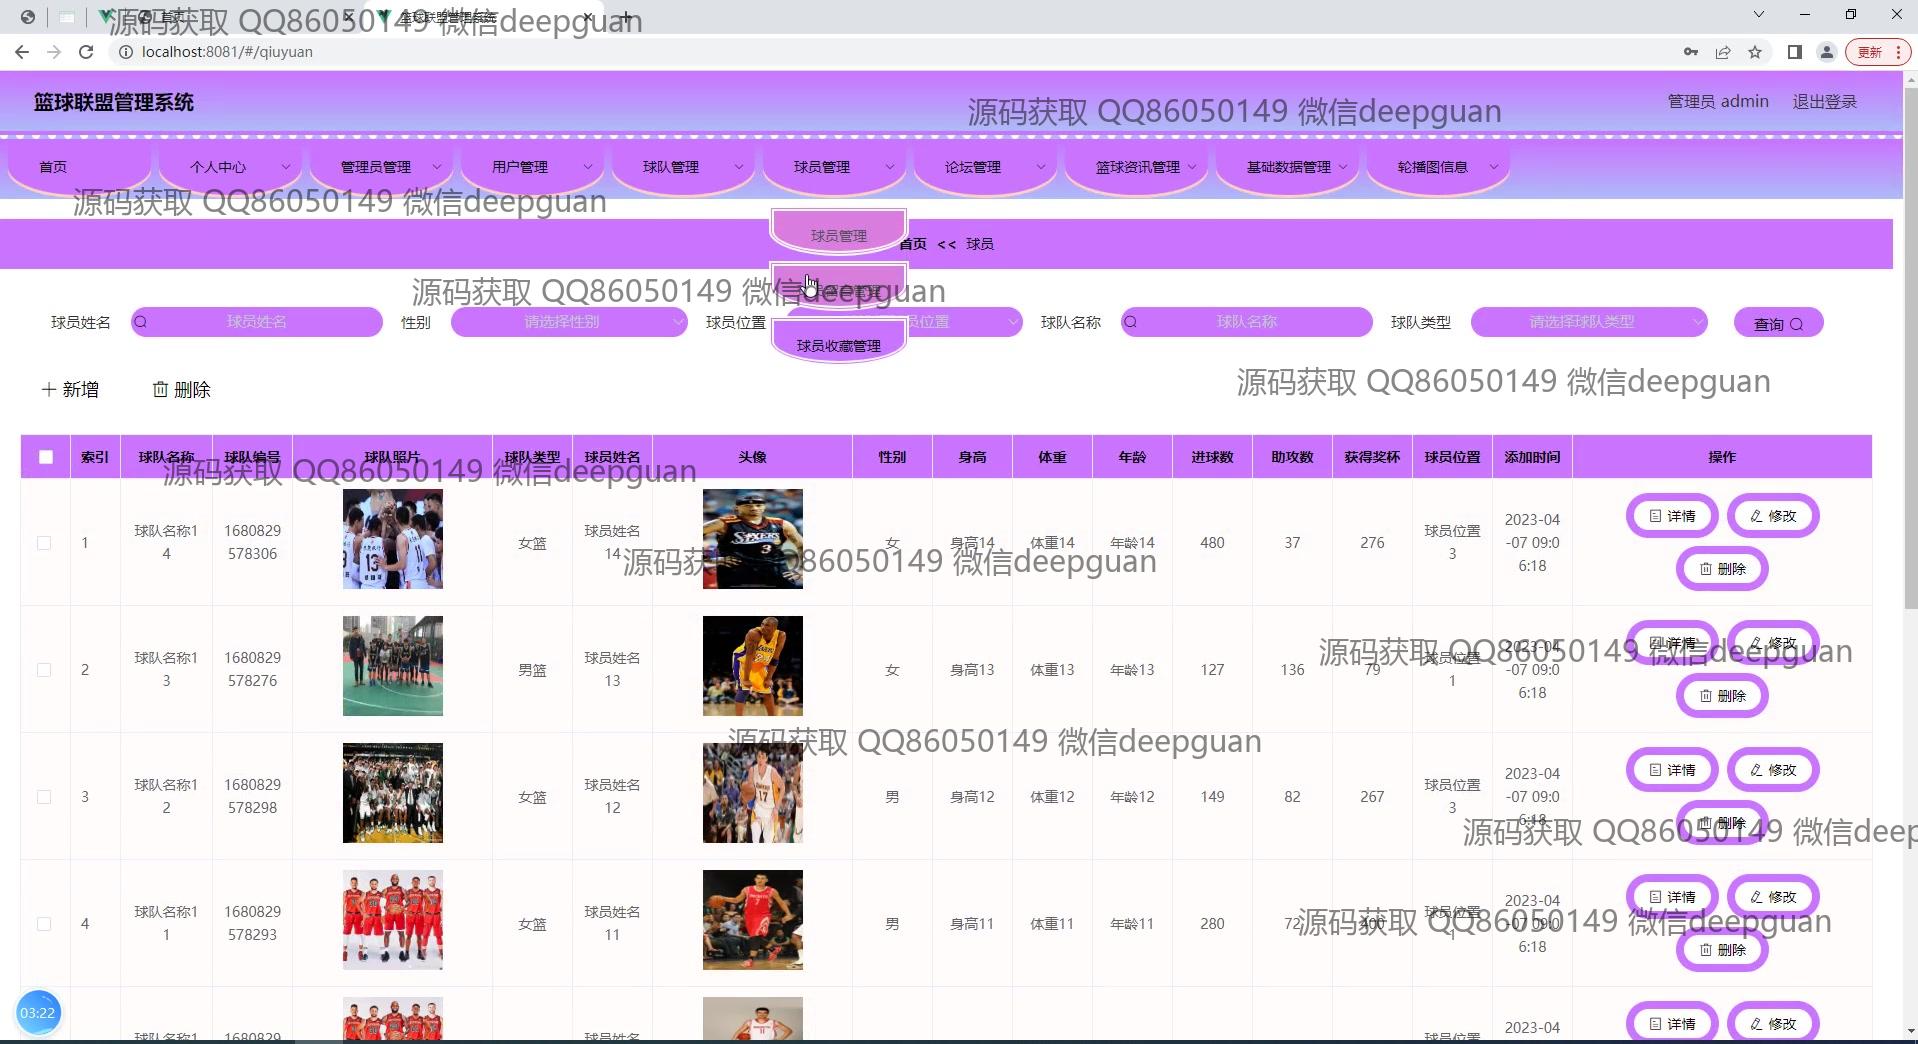Click the search icon in 球员姓名 field
The height and width of the screenshot is (1044, 1918).
(x=141, y=322)
